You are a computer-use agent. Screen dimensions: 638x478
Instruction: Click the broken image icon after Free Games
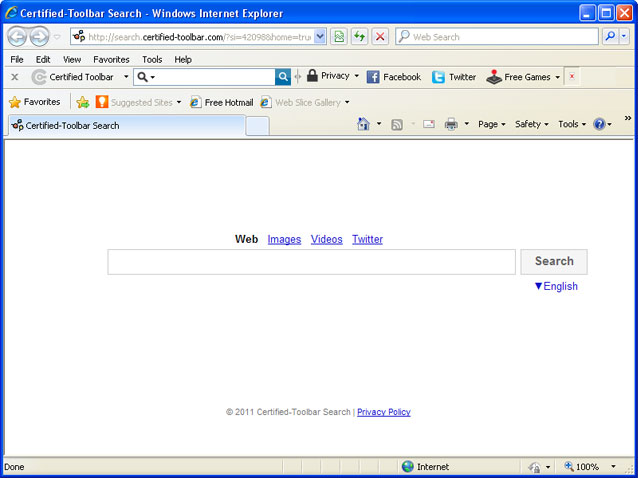572,76
